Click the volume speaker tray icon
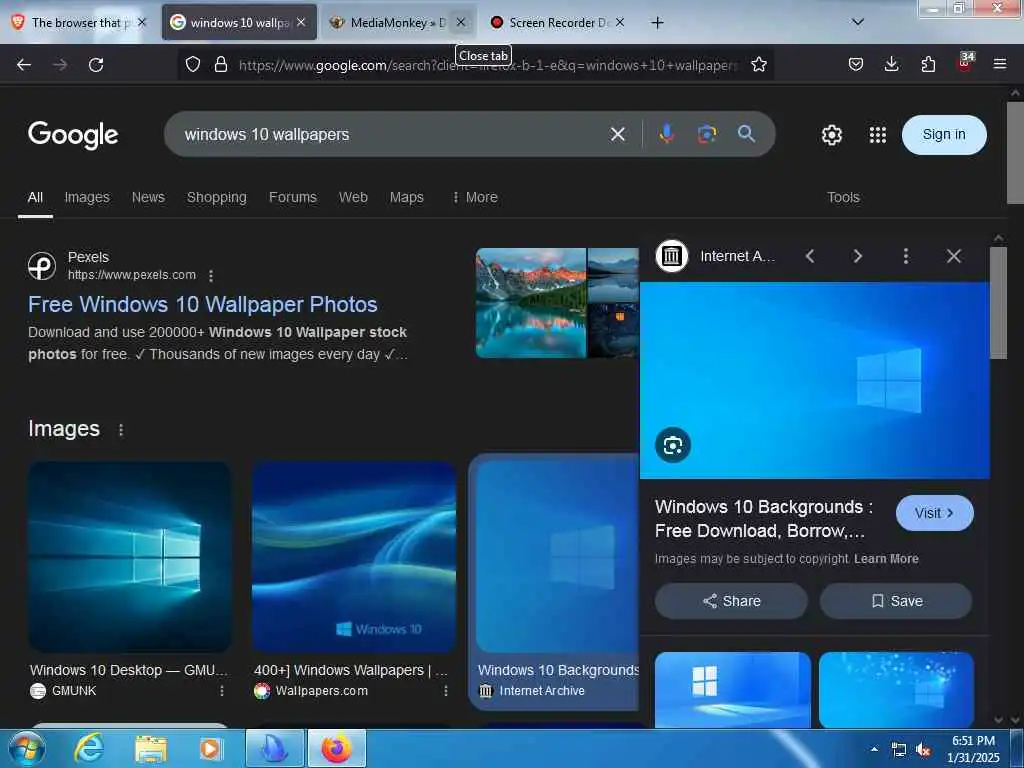This screenshot has width=1024, height=768. click(923, 750)
